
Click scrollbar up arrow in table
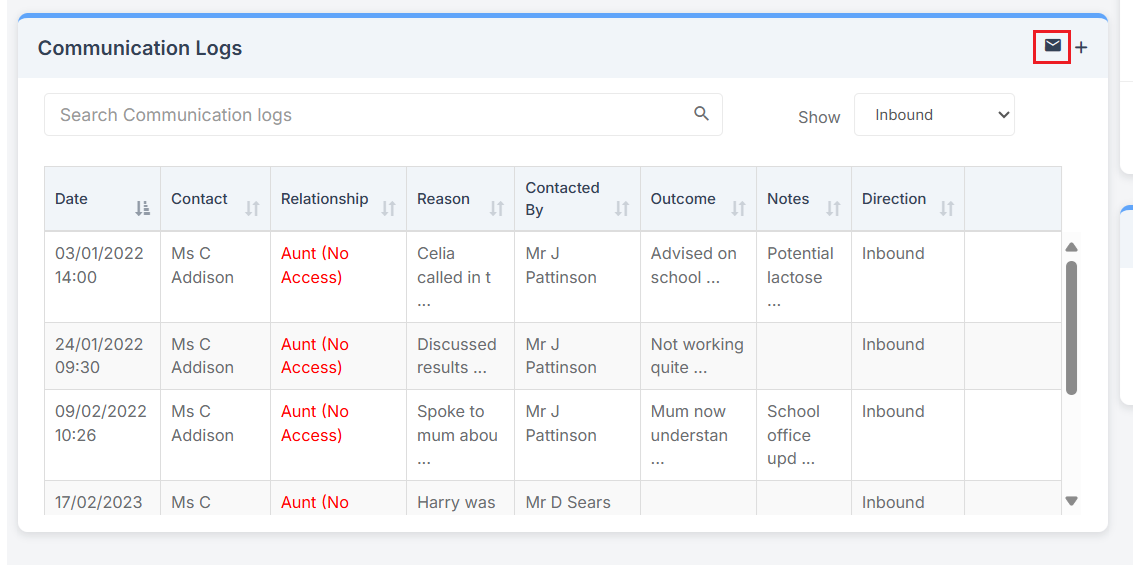[x=1072, y=247]
